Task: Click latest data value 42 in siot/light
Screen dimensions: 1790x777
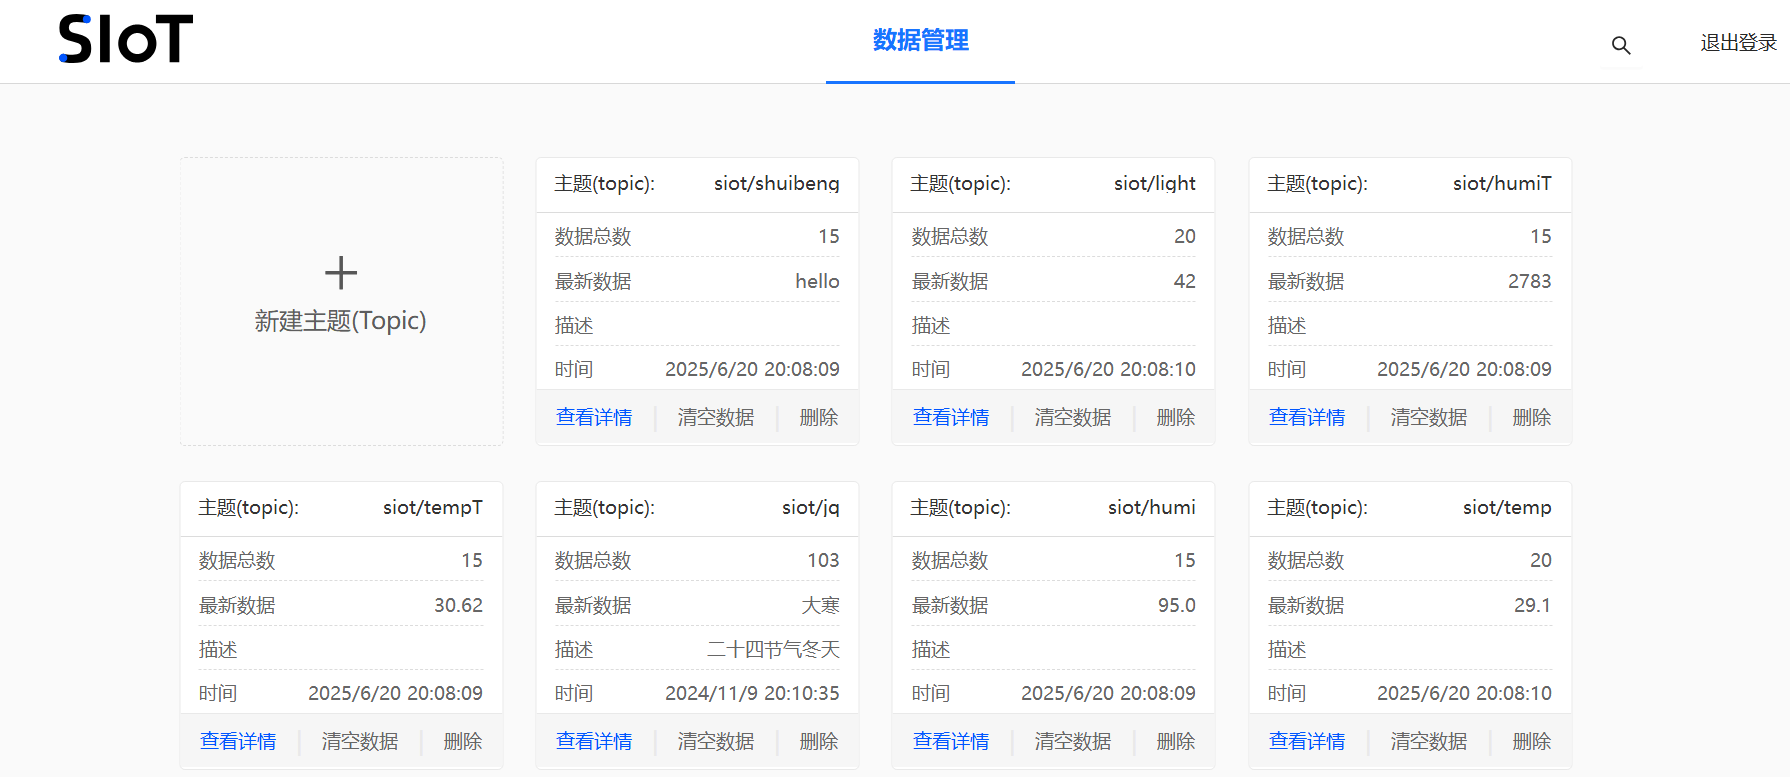Action: [1185, 281]
